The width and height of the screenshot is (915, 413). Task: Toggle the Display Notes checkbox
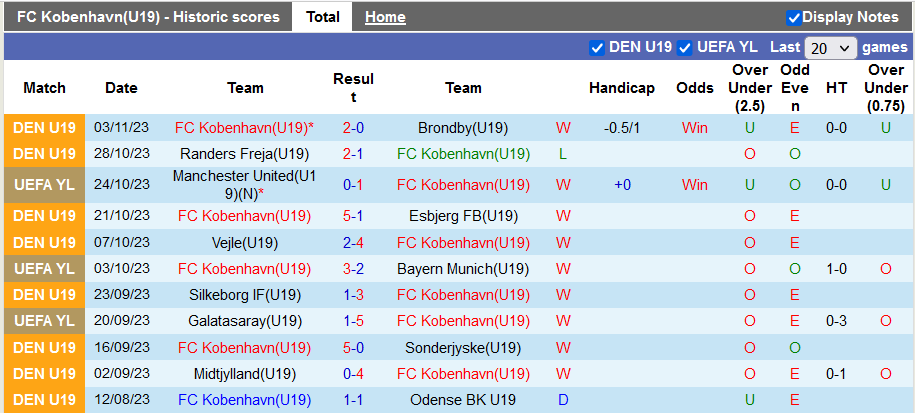tap(794, 17)
